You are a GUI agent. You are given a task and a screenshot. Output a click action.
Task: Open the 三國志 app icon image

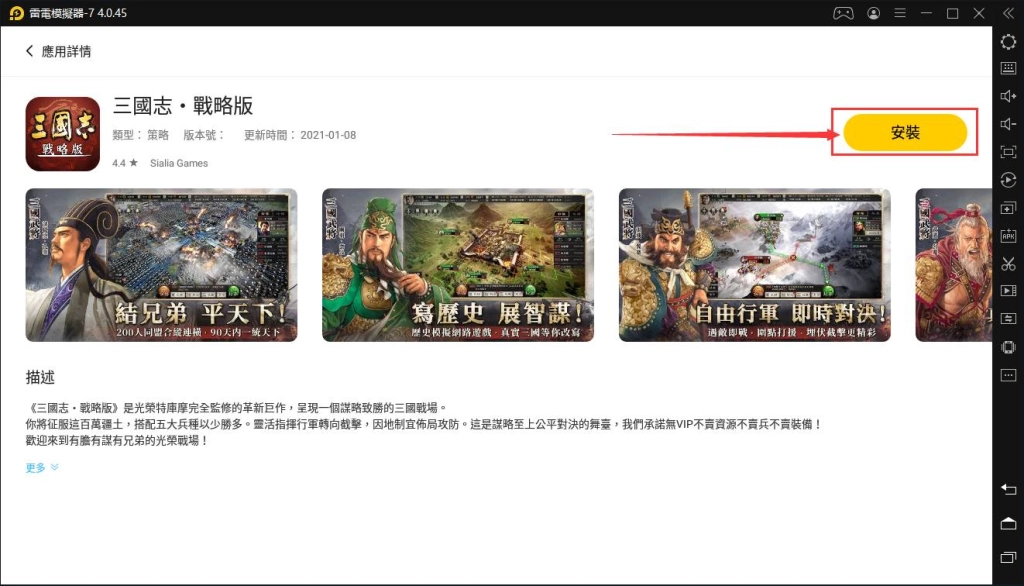pos(63,134)
